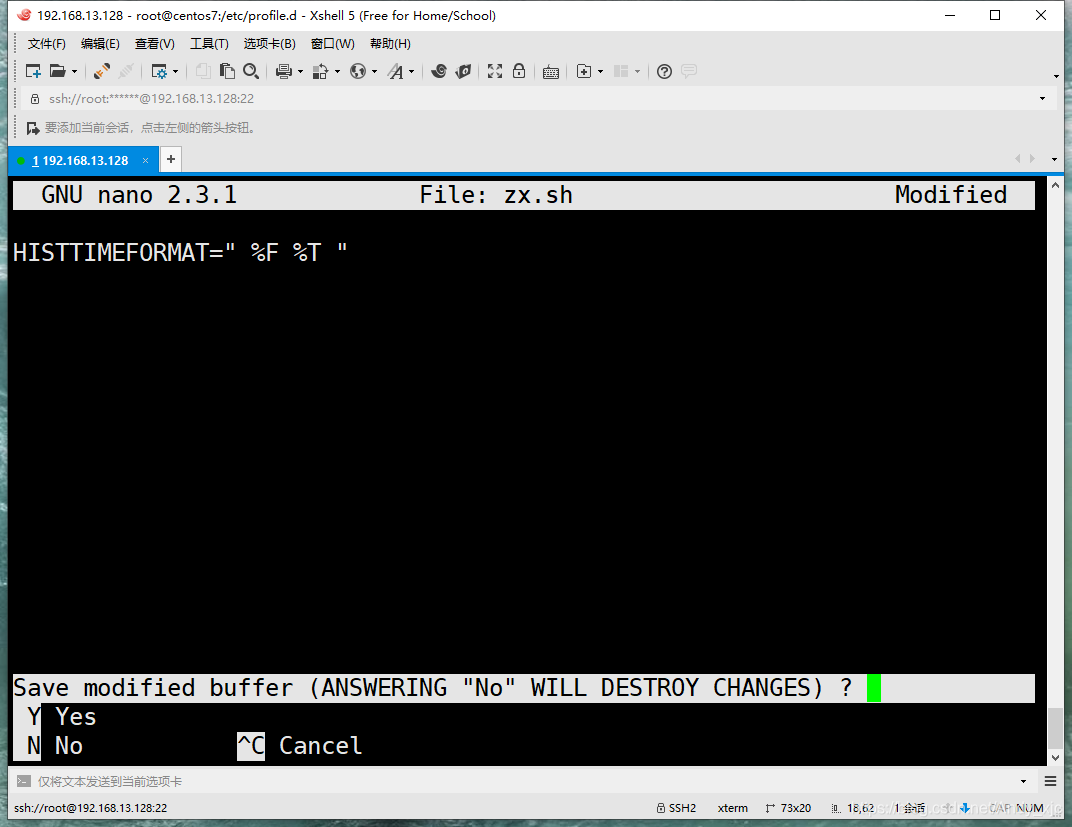Expand the color scheme dropdown arrow
The height and width of the screenshot is (827, 1072).
pos(337,72)
